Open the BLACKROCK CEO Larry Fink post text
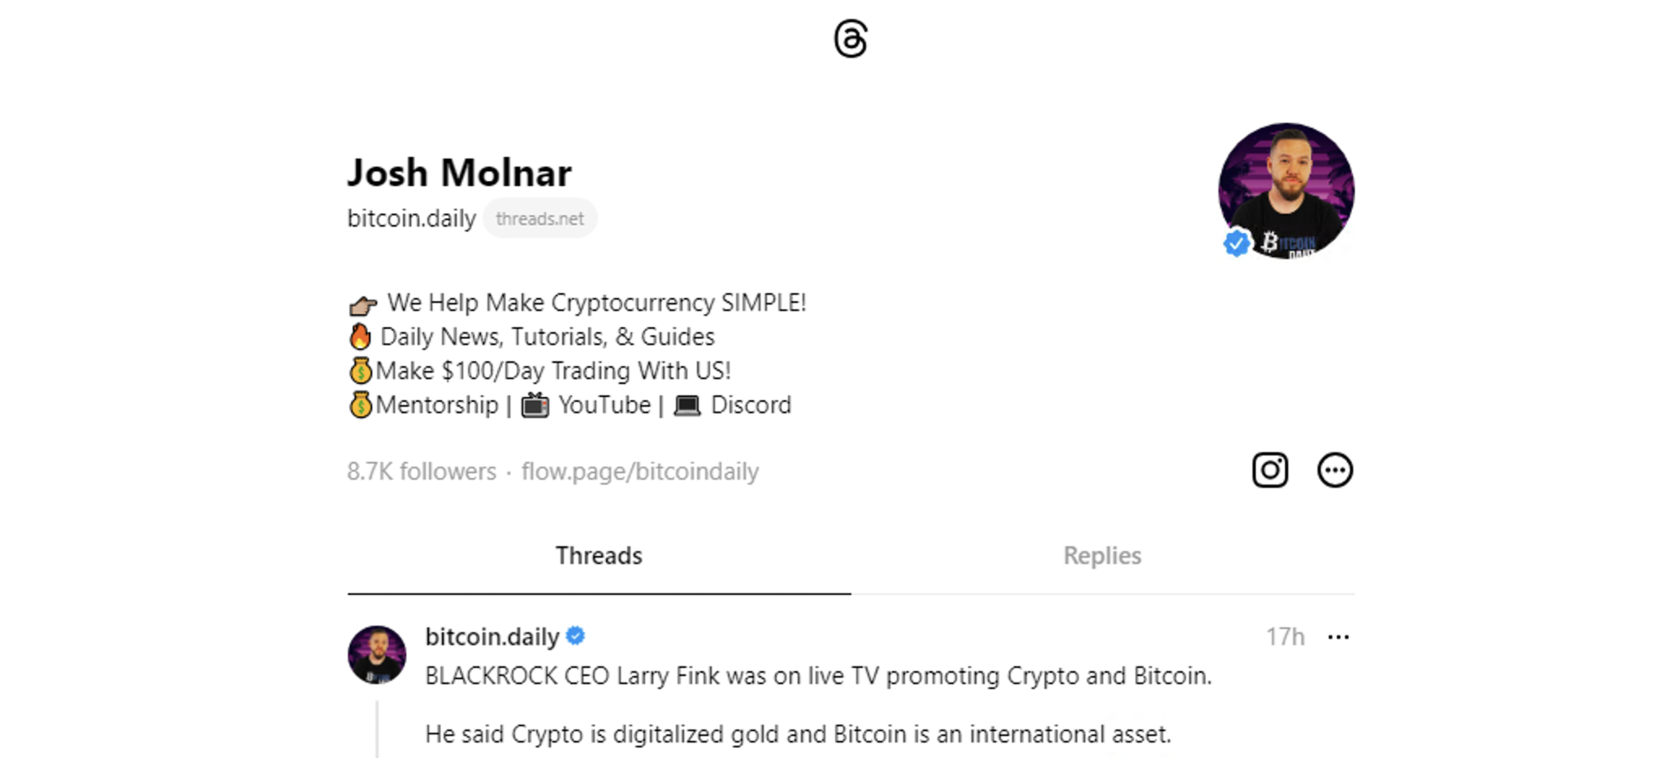The width and height of the screenshot is (1680, 758). 818,676
